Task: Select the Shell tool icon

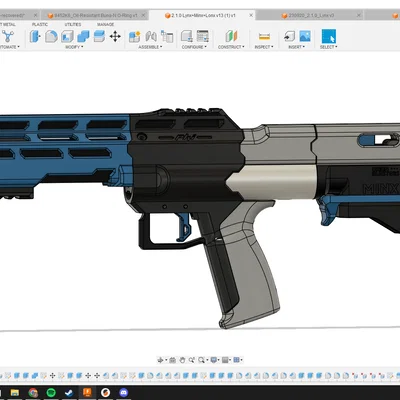Action: pyautogui.click(x=67, y=36)
